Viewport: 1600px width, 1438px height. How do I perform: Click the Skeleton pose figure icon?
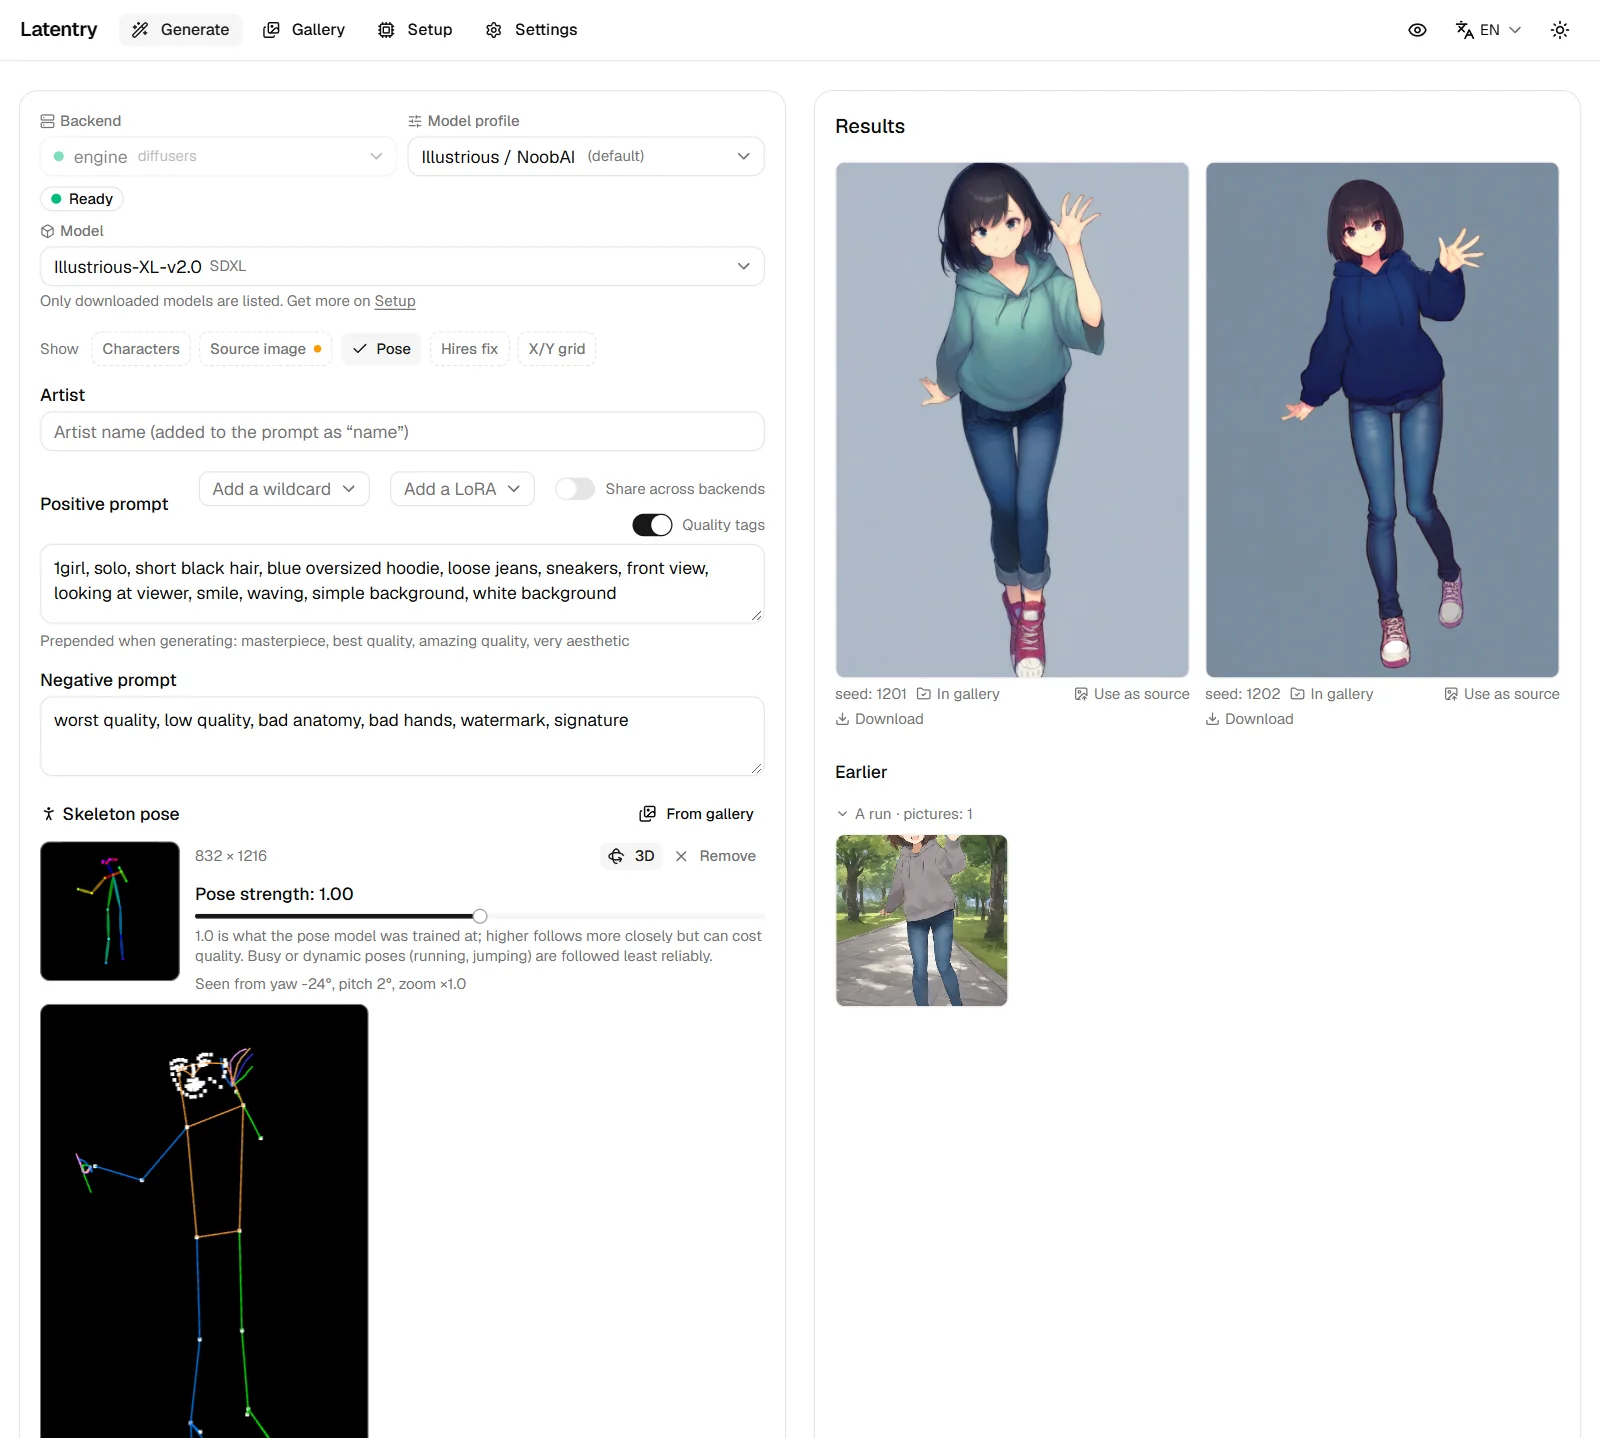click(x=48, y=814)
